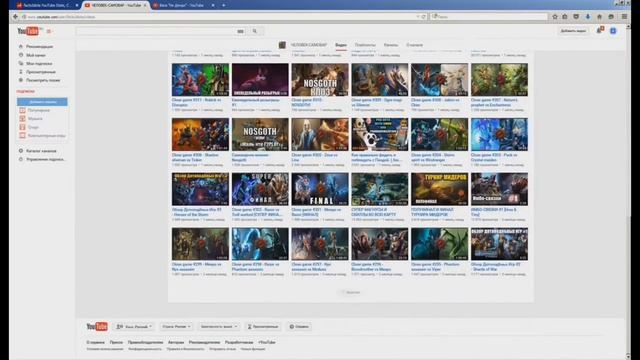640x360 pixels.
Task: Open the browser hamburger menu
Action: coord(624,17)
